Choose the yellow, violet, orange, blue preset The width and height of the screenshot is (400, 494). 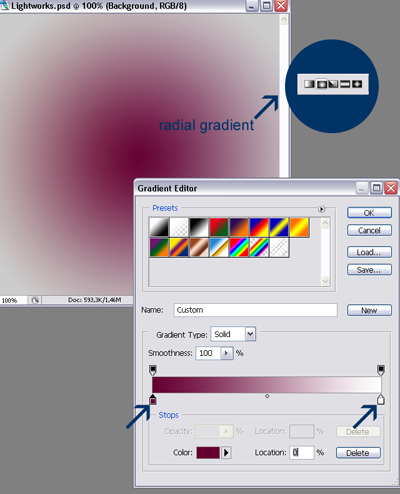[x=179, y=247]
